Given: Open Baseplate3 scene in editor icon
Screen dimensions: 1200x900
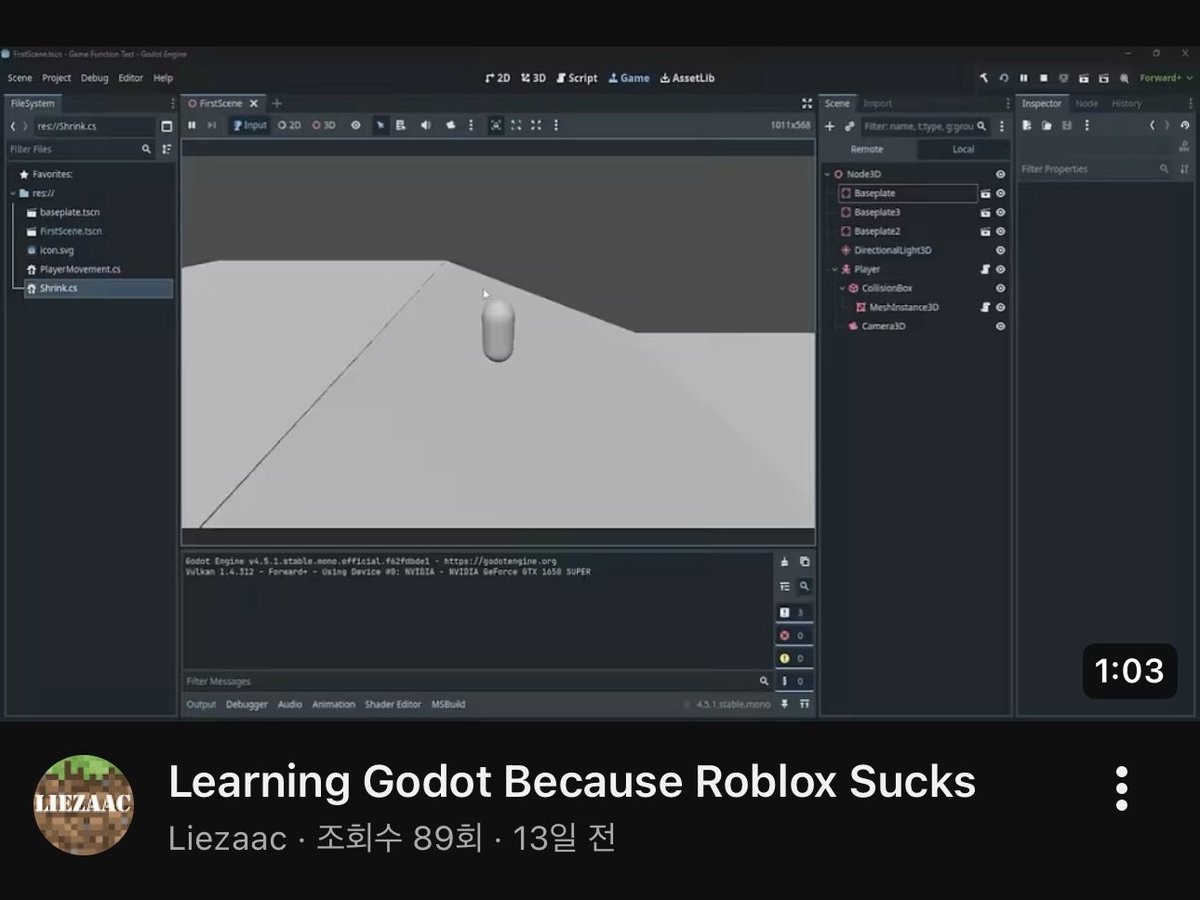Looking at the screenshot, I should pyautogui.click(x=985, y=212).
